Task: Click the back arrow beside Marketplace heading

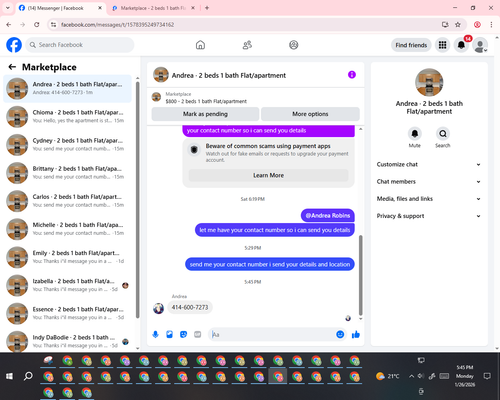Action: point(12,67)
